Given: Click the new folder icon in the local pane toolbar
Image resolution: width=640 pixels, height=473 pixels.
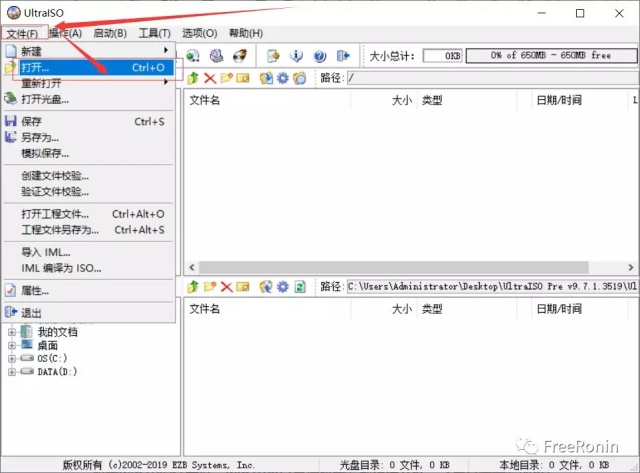Looking at the screenshot, I should [210, 286].
